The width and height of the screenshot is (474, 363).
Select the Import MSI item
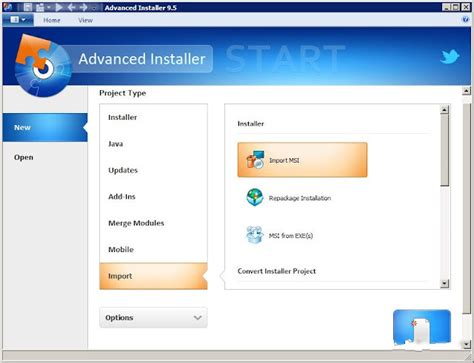pyautogui.click(x=302, y=160)
